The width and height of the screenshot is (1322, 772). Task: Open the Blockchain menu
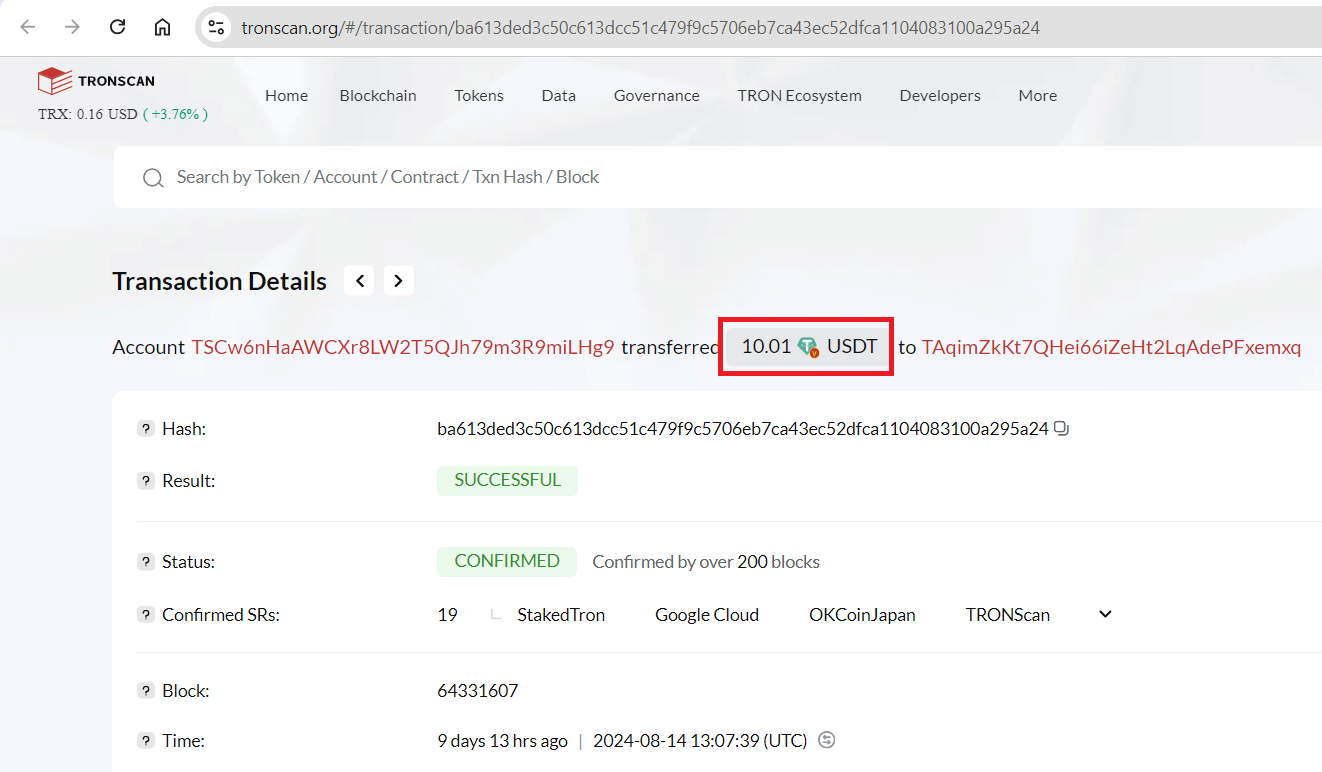tap(378, 96)
